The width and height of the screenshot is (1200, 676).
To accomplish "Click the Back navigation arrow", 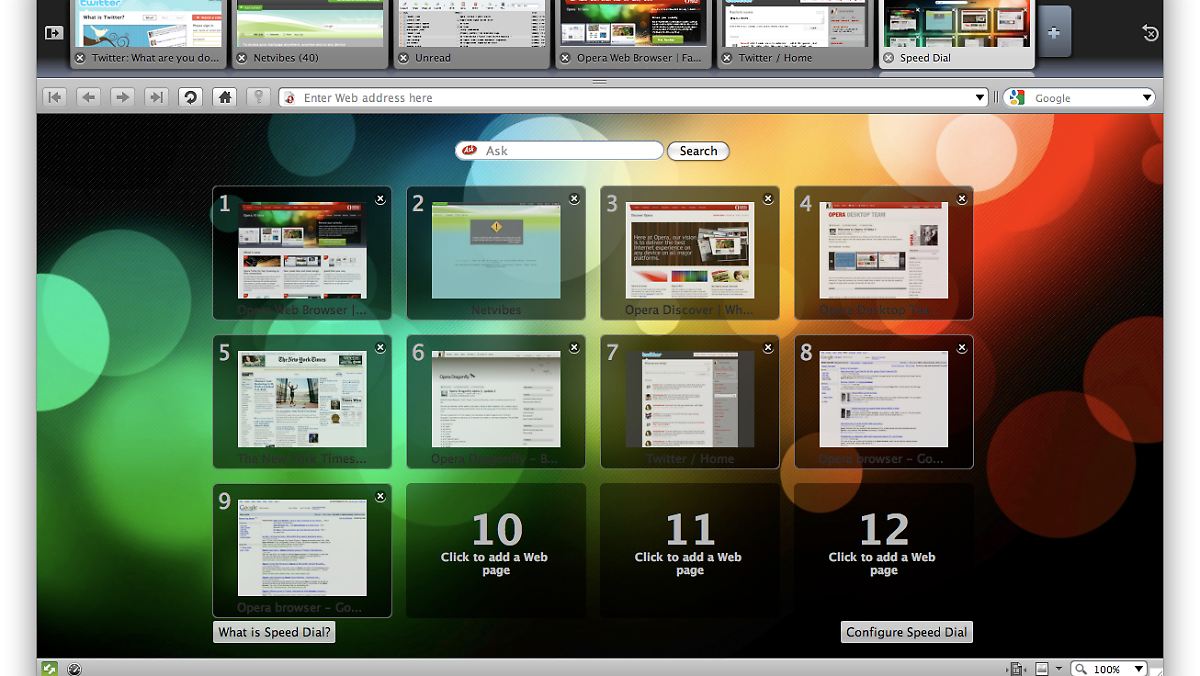I will [88, 97].
